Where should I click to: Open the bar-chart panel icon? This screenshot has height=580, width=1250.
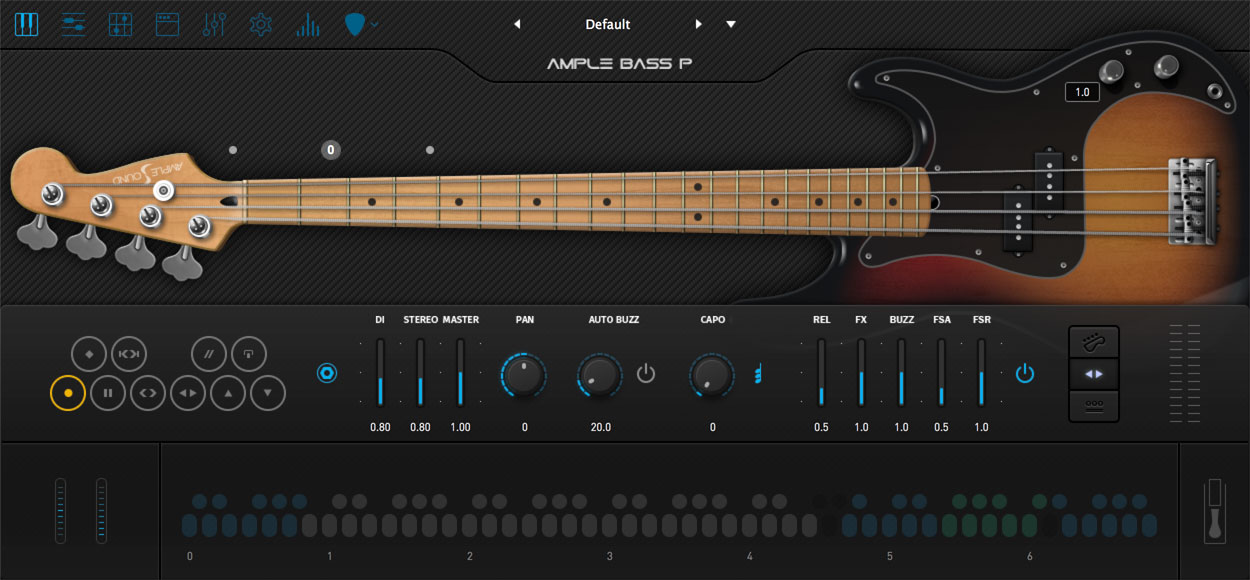[307, 24]
